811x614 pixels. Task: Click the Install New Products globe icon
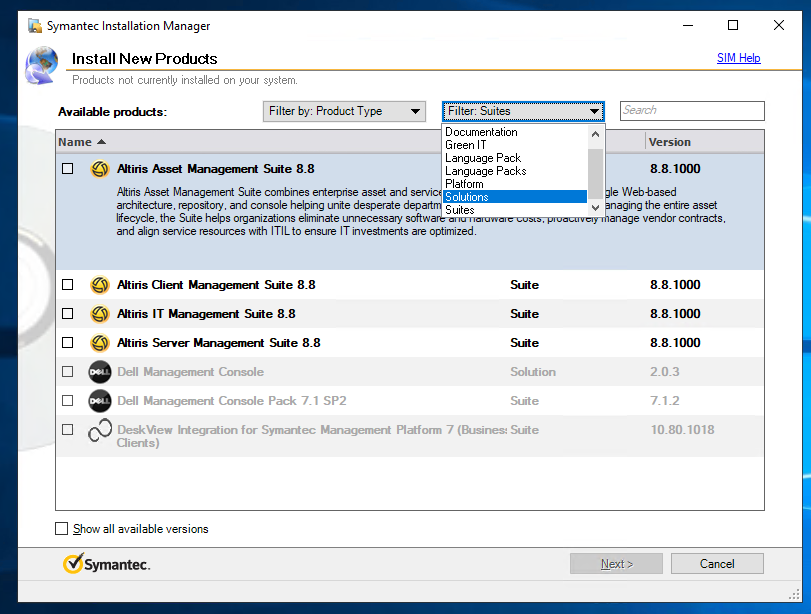(41, 65)
